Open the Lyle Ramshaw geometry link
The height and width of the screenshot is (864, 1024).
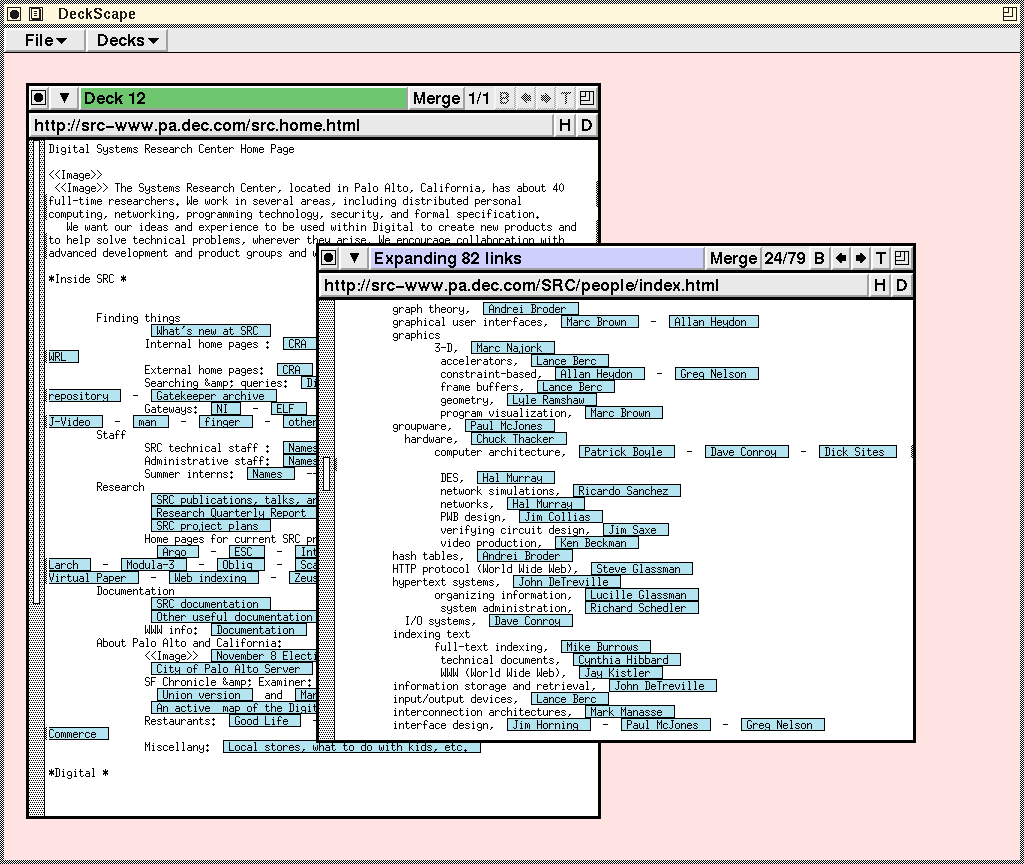pyautogui.click(x=551, y=400)
